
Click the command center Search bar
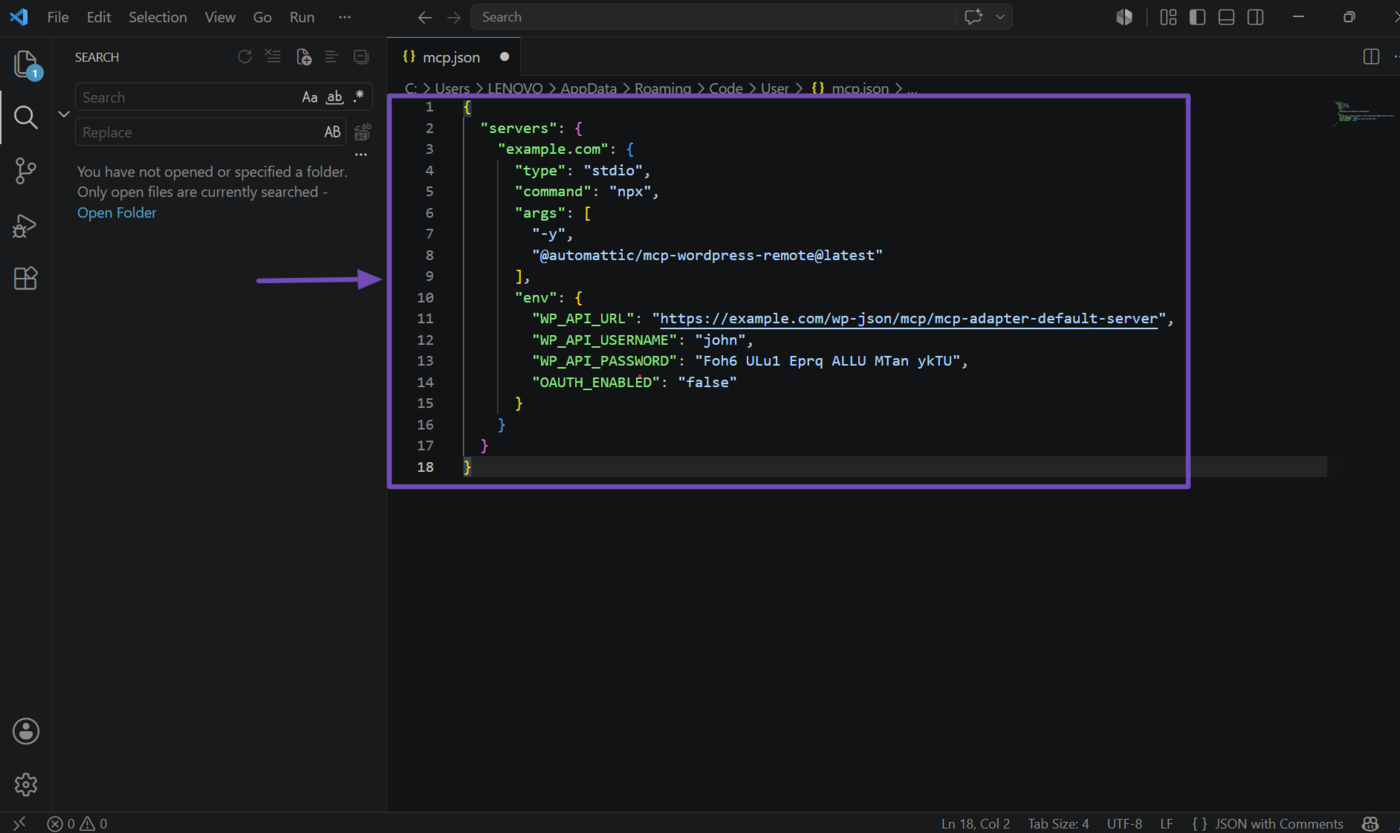[x=712, y=17]
